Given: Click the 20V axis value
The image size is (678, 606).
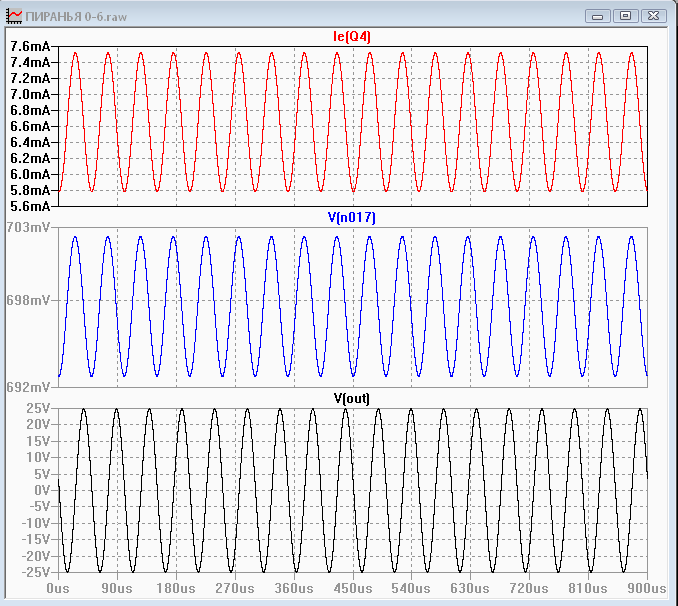Looking at the screenshot, I should [38, 425].
